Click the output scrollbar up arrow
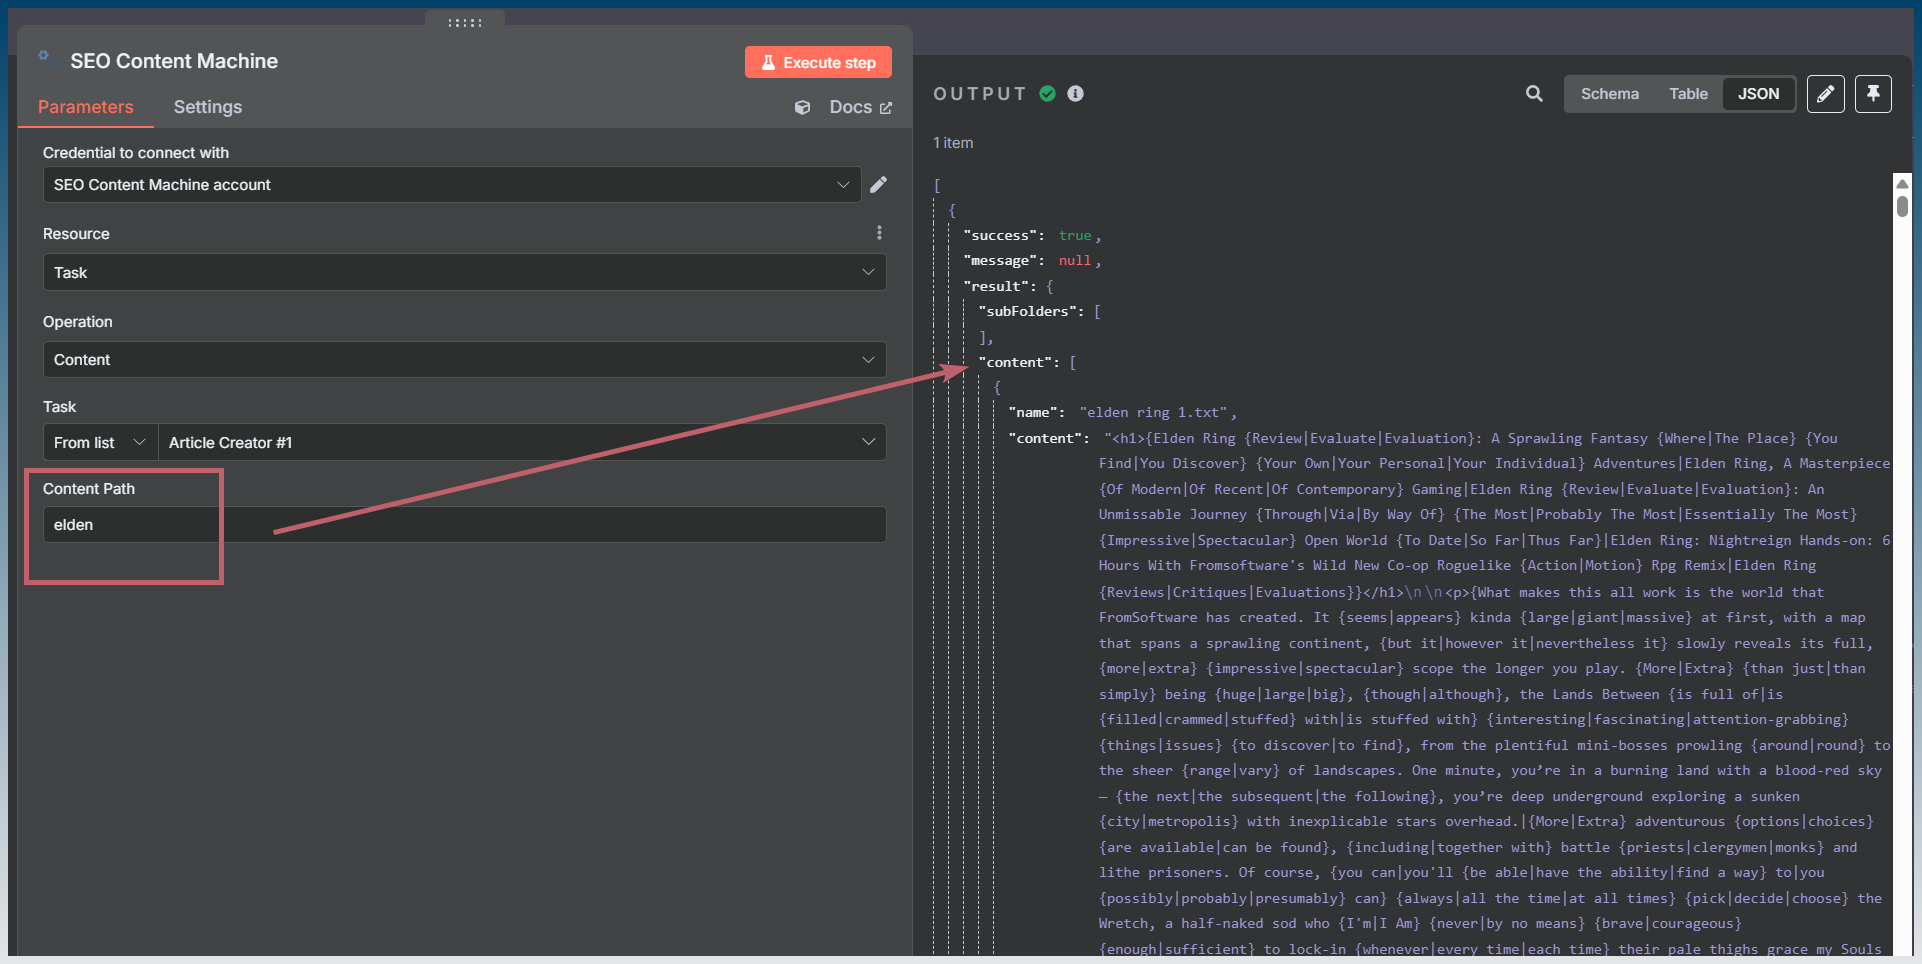The height and width of the screenshot is (964, 1922). point(1902,184)
